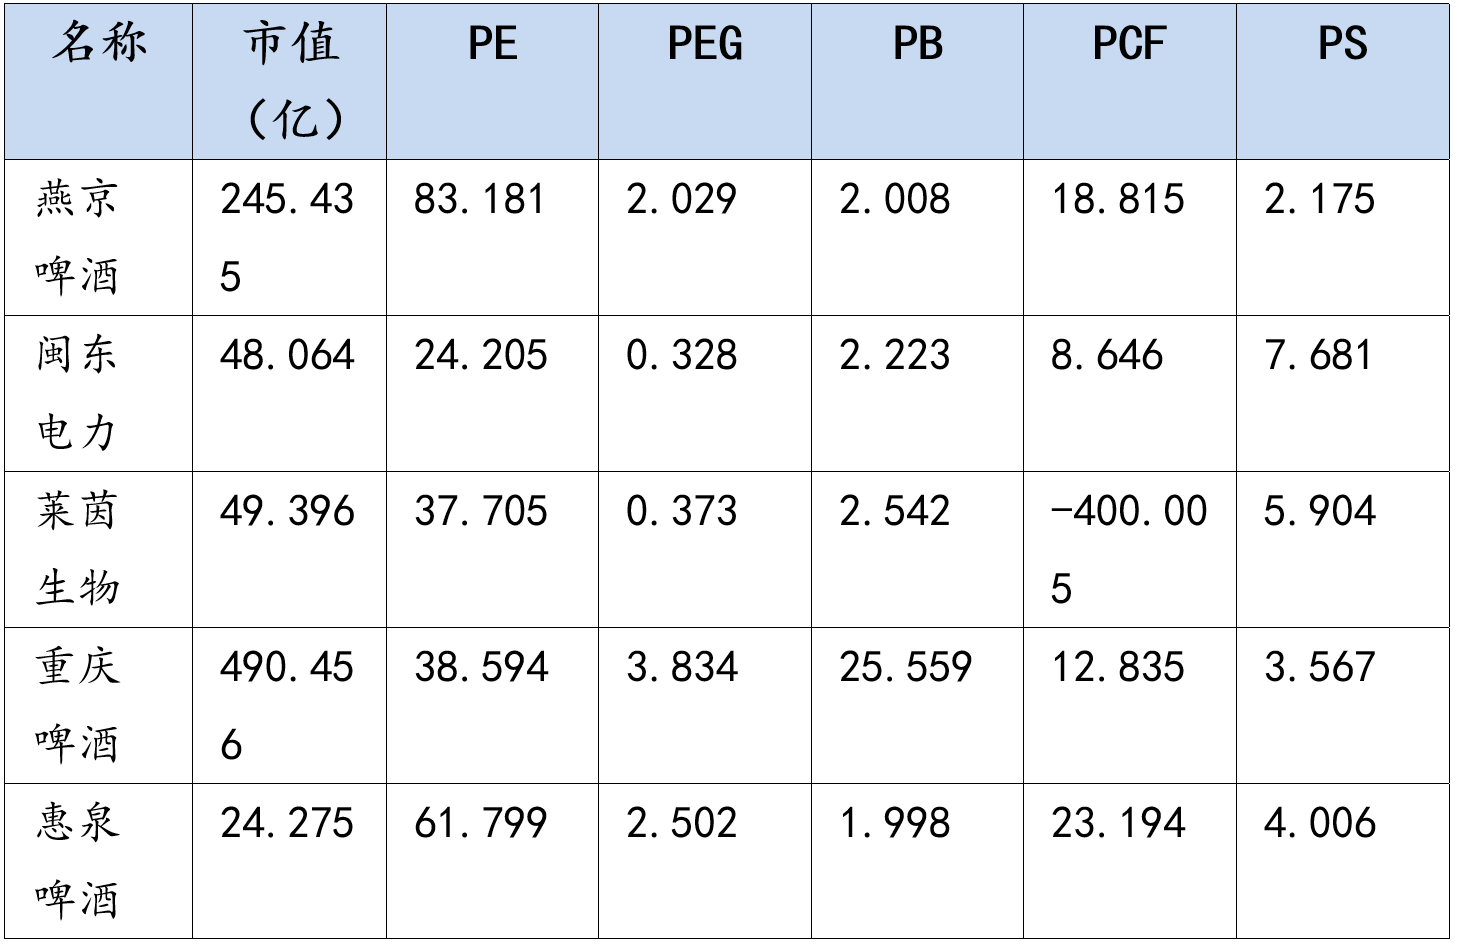Click the PCF value -400.005
The height and width of the screenshot is (945, 1458).
pos(1128,549)
